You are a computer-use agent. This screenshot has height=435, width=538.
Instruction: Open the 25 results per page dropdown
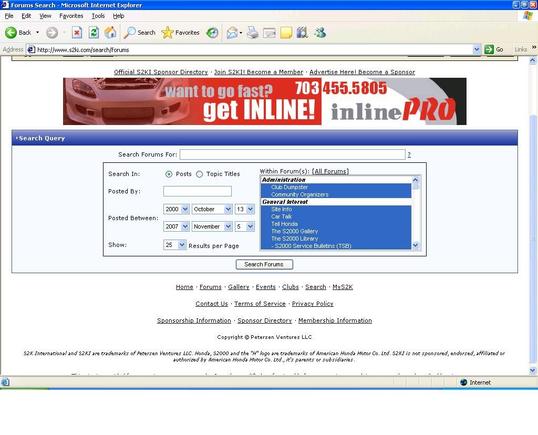tap(175, 245)
